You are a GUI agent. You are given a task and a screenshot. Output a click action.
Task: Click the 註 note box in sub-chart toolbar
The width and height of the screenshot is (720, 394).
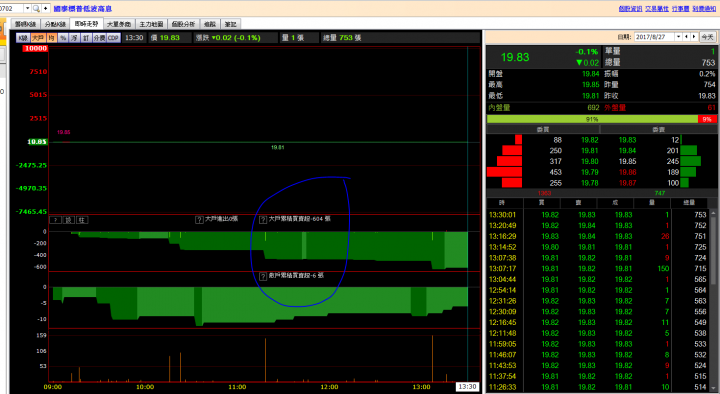pos(82,220)
